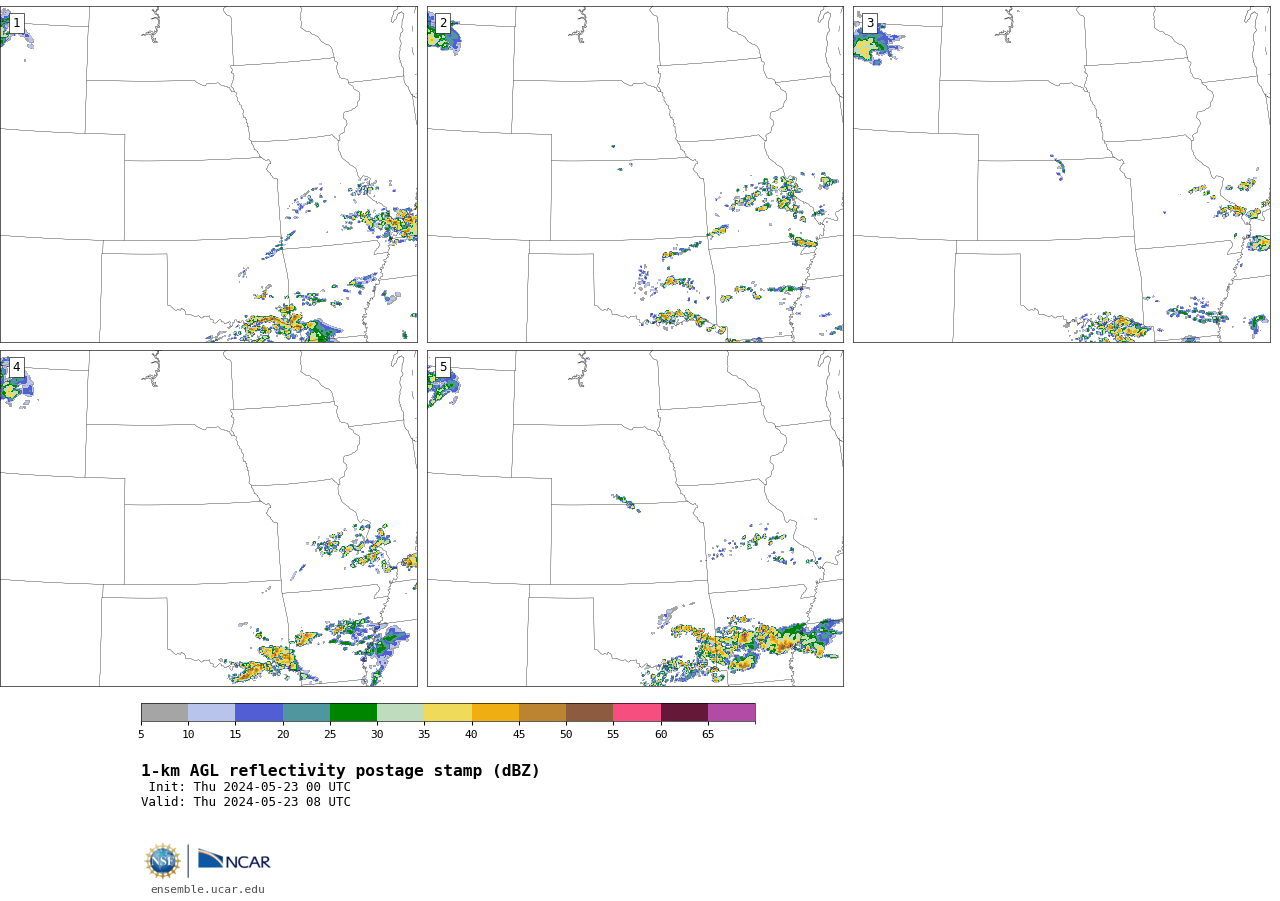Open ensemble member 1 reflectivity map
The width and height of the screenshot is (1280, 901).
click(208, 174)
